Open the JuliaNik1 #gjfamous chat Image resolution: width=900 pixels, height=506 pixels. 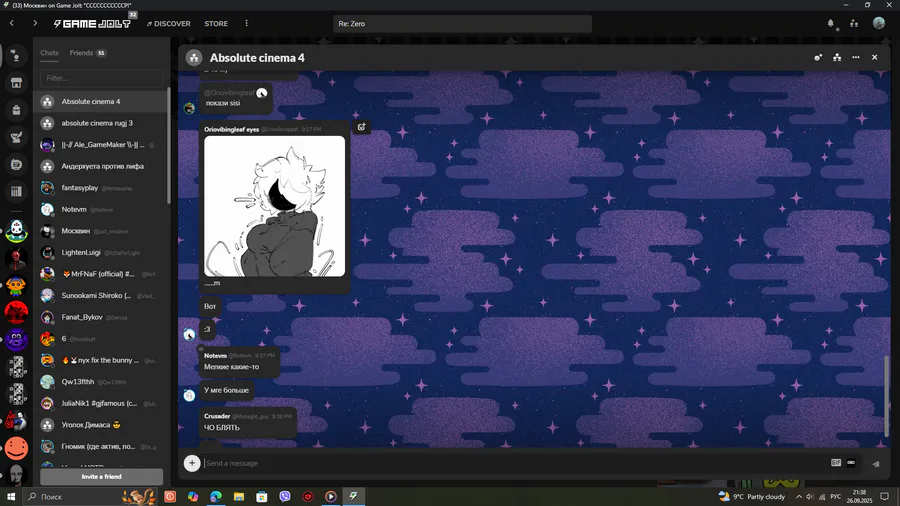pyautogui.click(x=100, y=403)
